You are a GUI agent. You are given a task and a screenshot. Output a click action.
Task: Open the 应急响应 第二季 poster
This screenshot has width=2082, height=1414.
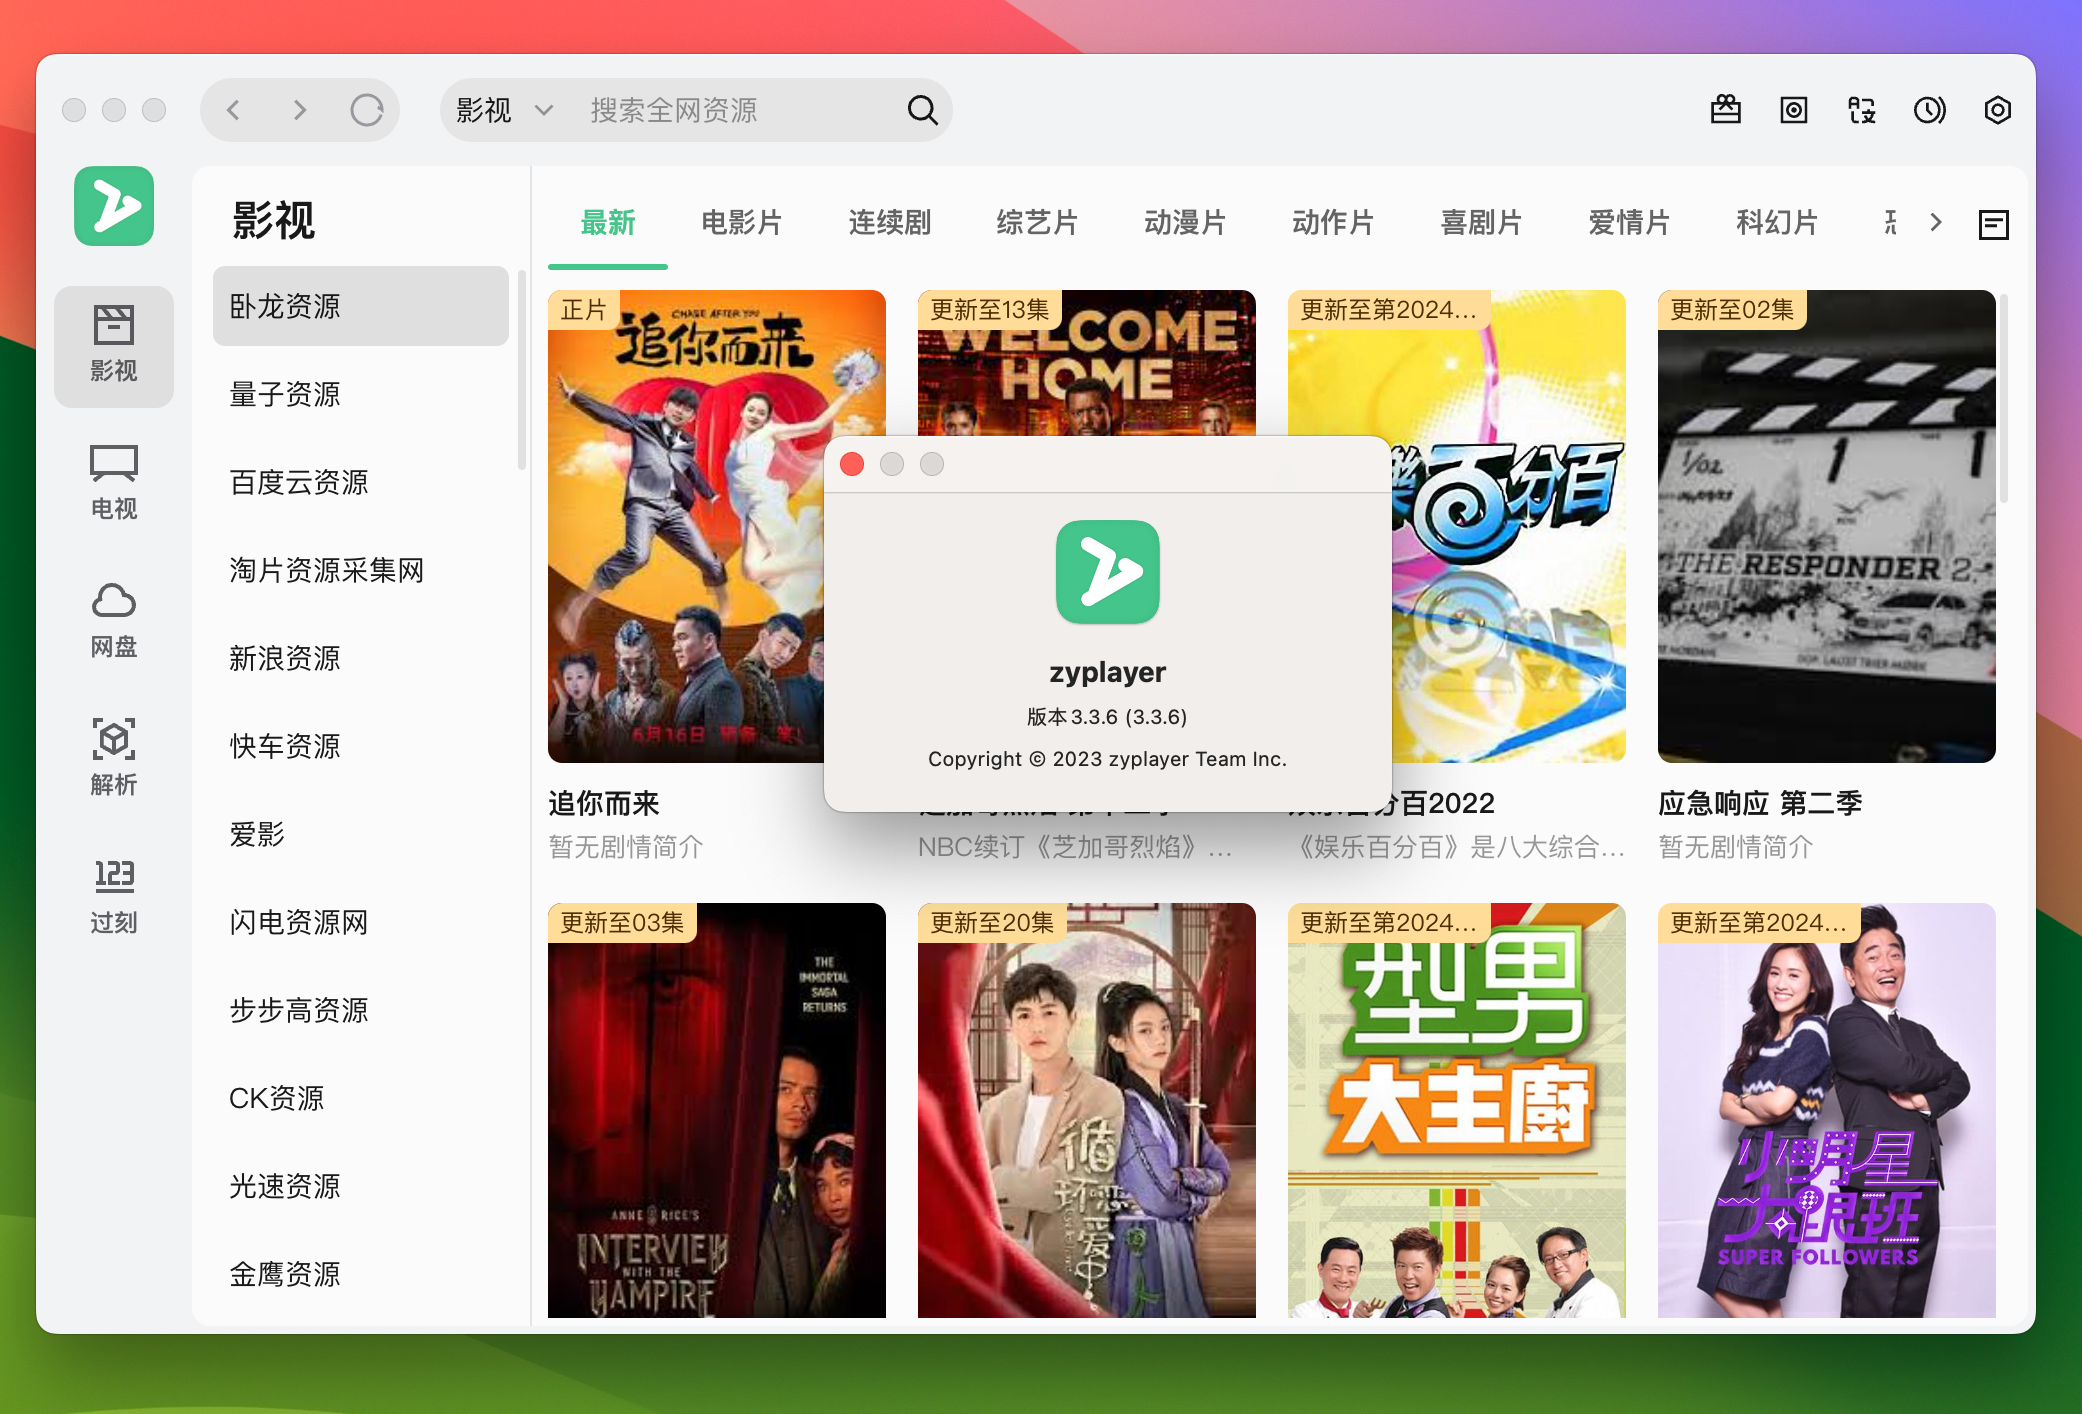tap(1826, 526)
